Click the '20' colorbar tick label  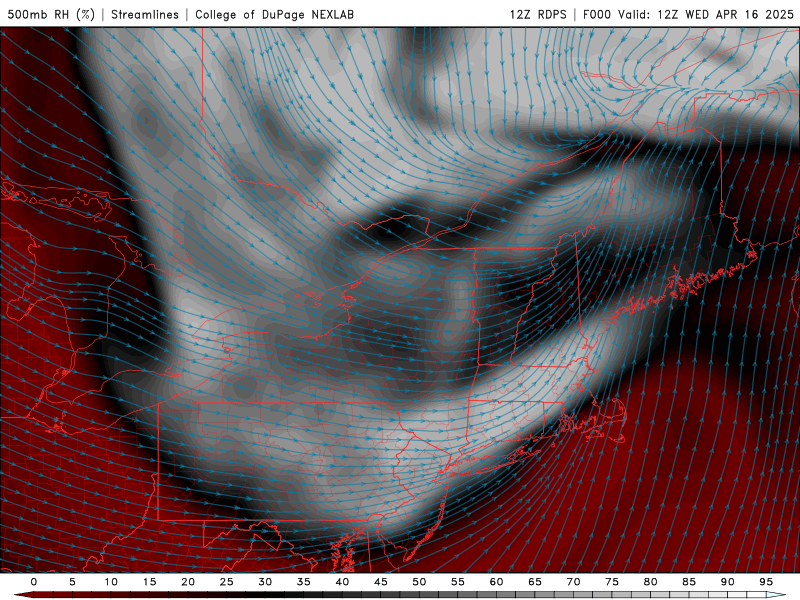click(x=188, y=582)
